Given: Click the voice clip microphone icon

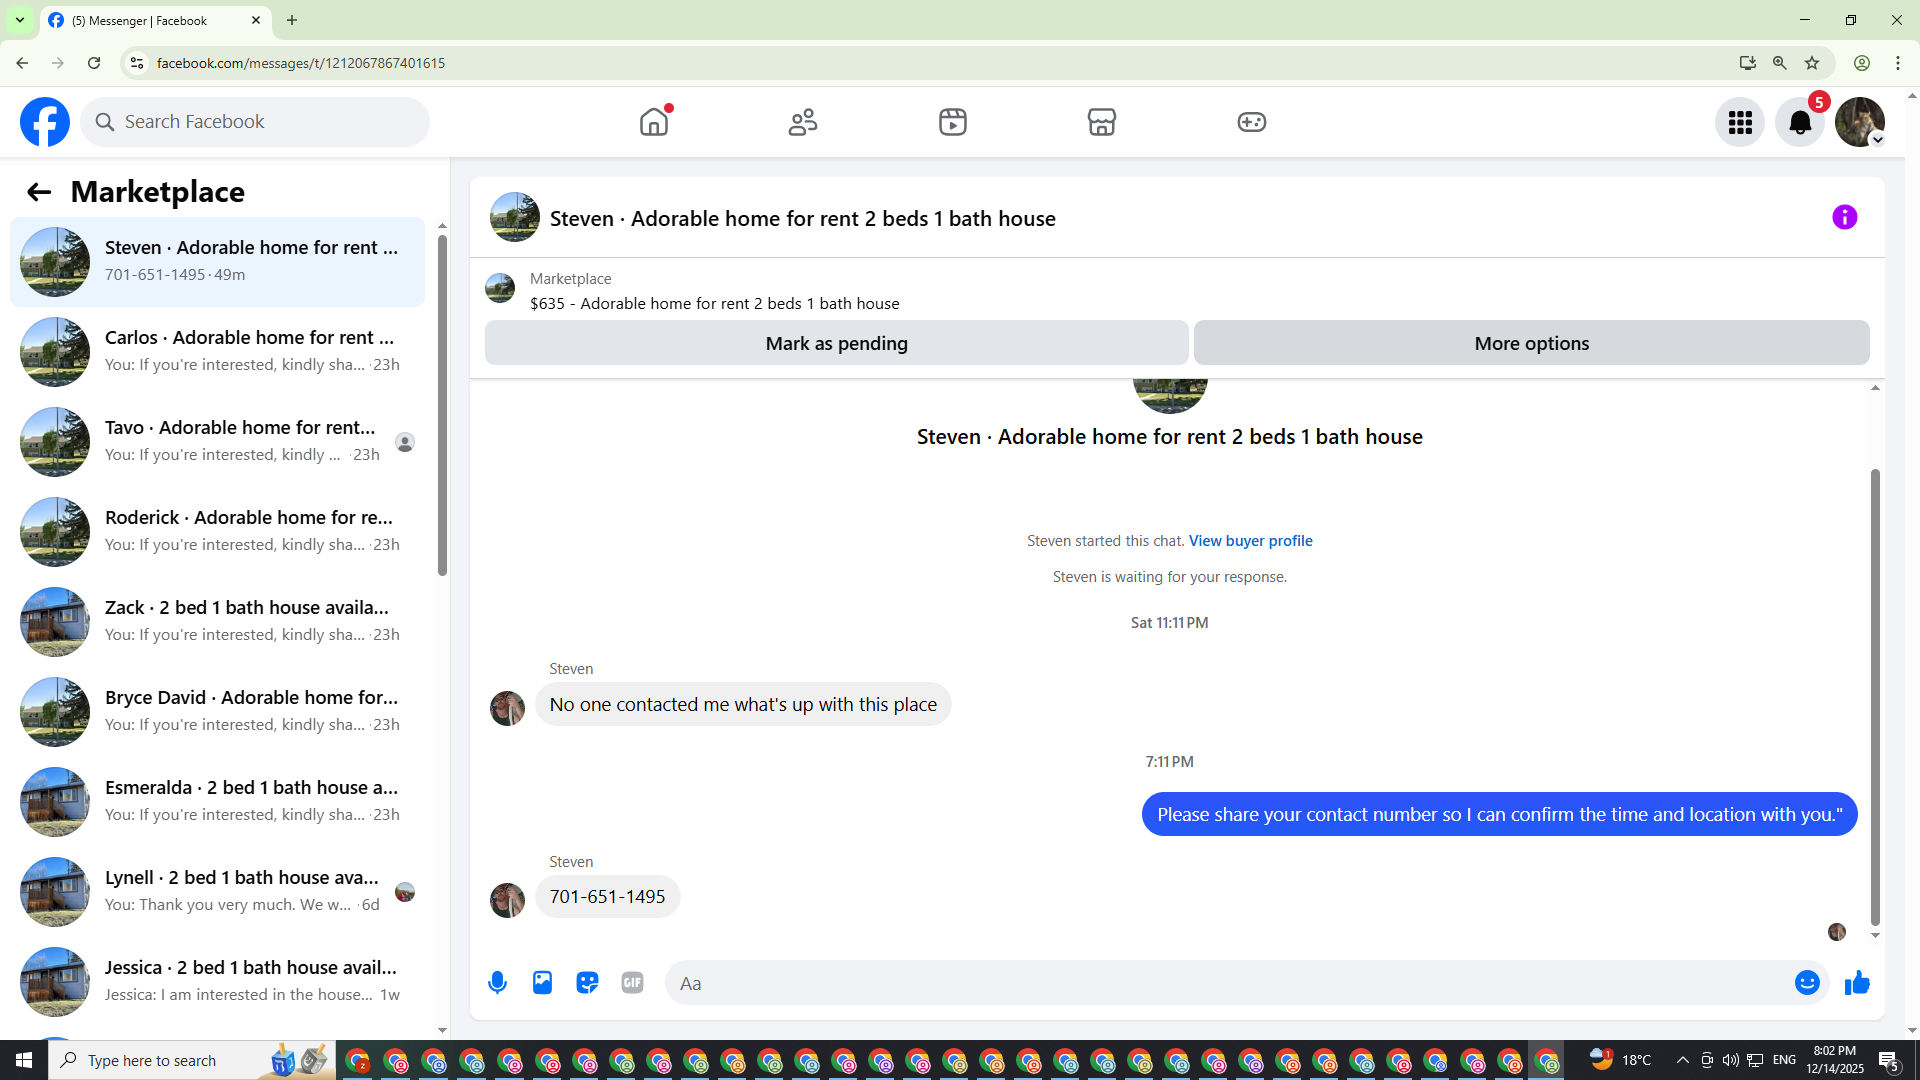Looking at the screenshot, I should [x=497, y=983].
